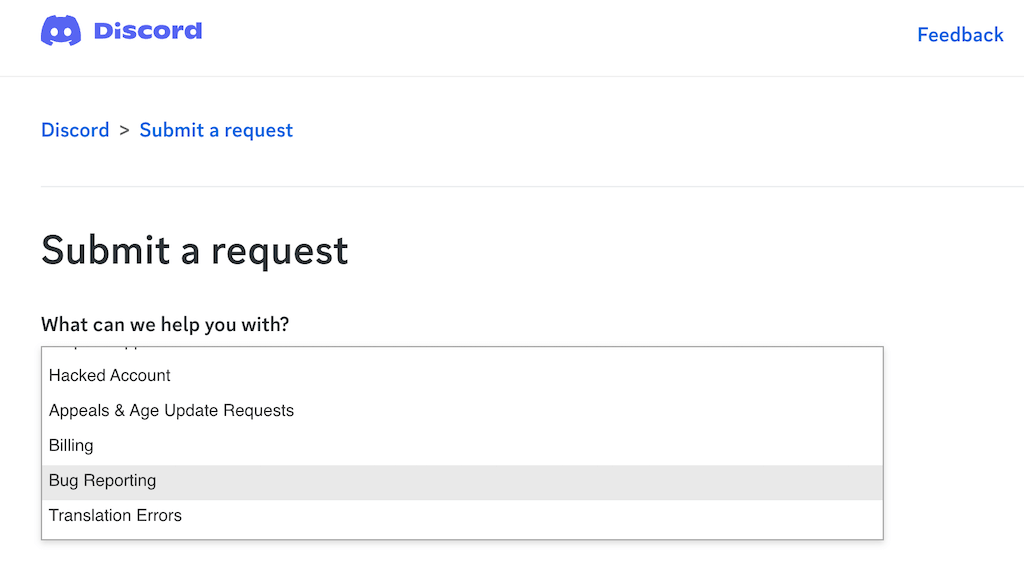Click the 'What can we help you with?' label
1024x578 pixels.
pos(165,325)
